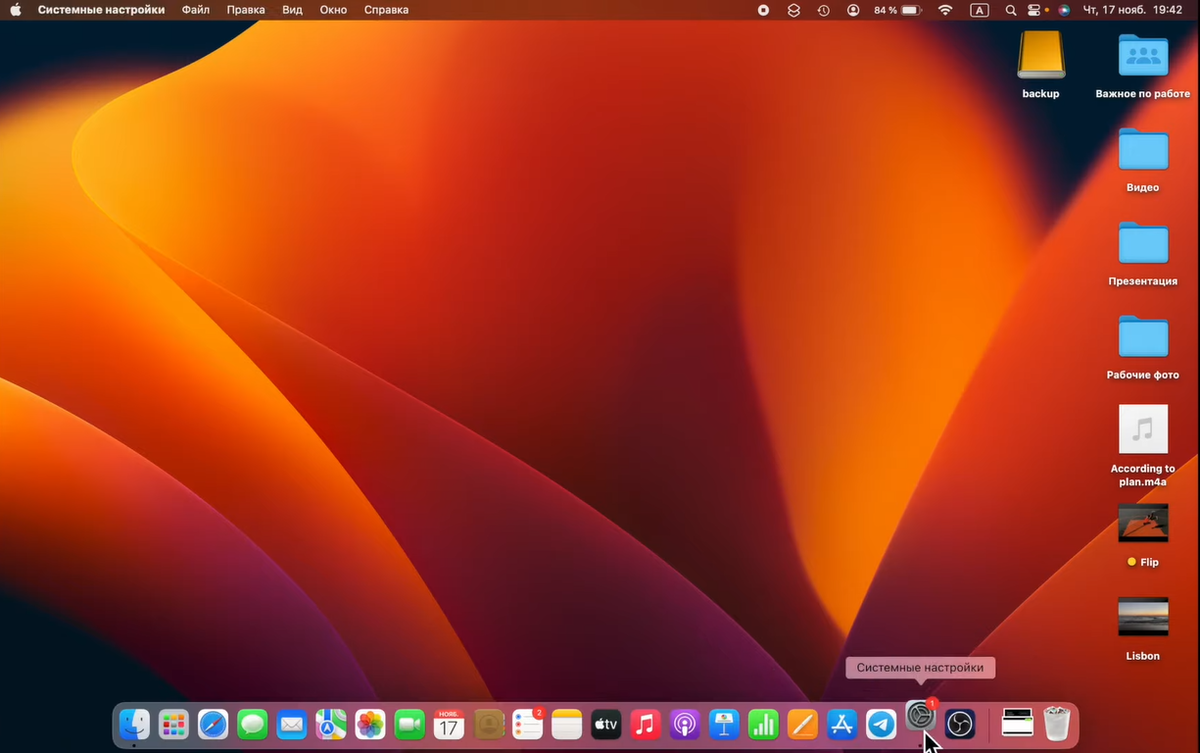Open the Правка menu

click(246, 10)
